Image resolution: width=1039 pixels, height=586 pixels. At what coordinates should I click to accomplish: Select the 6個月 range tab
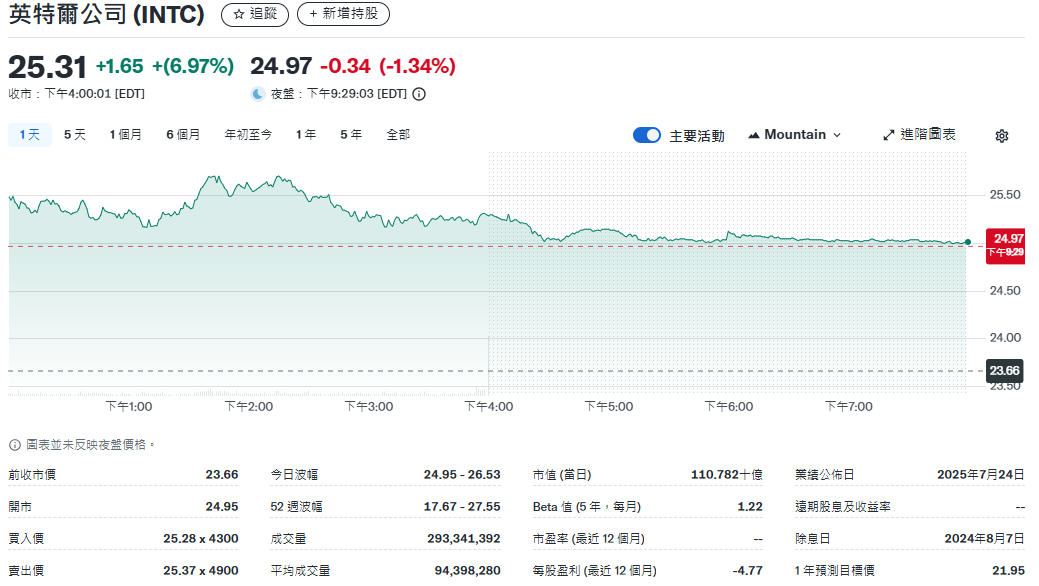[x=183, y=135]
